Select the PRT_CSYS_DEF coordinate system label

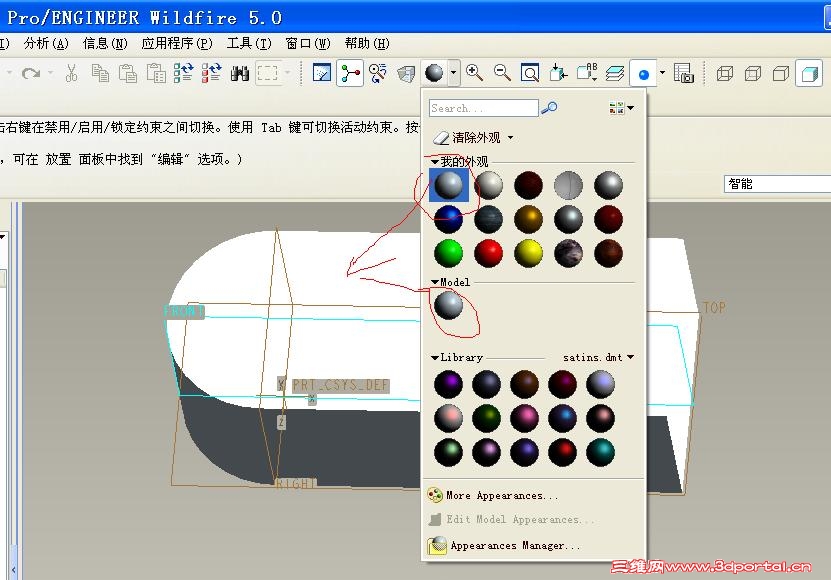click(341, 385)
